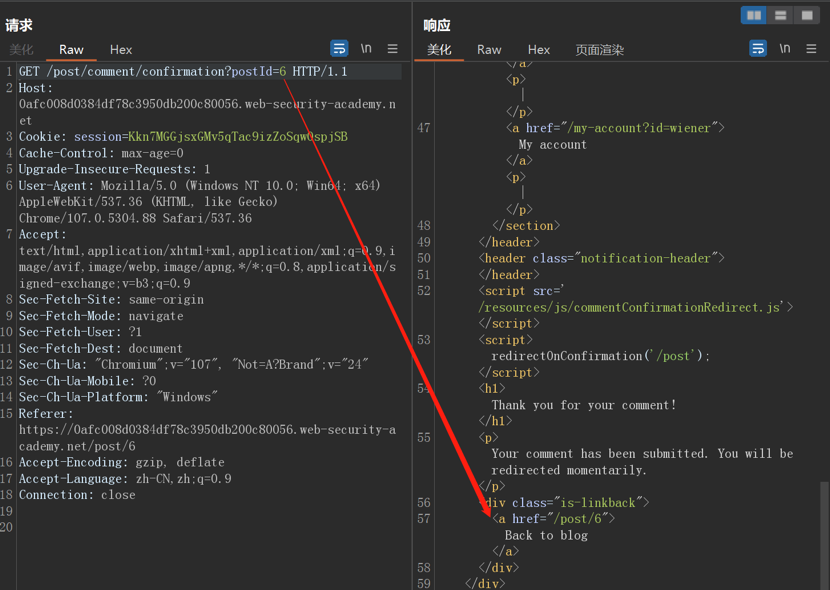Select the request Raw tab
The image size is (830, 590).
[71, 50]
